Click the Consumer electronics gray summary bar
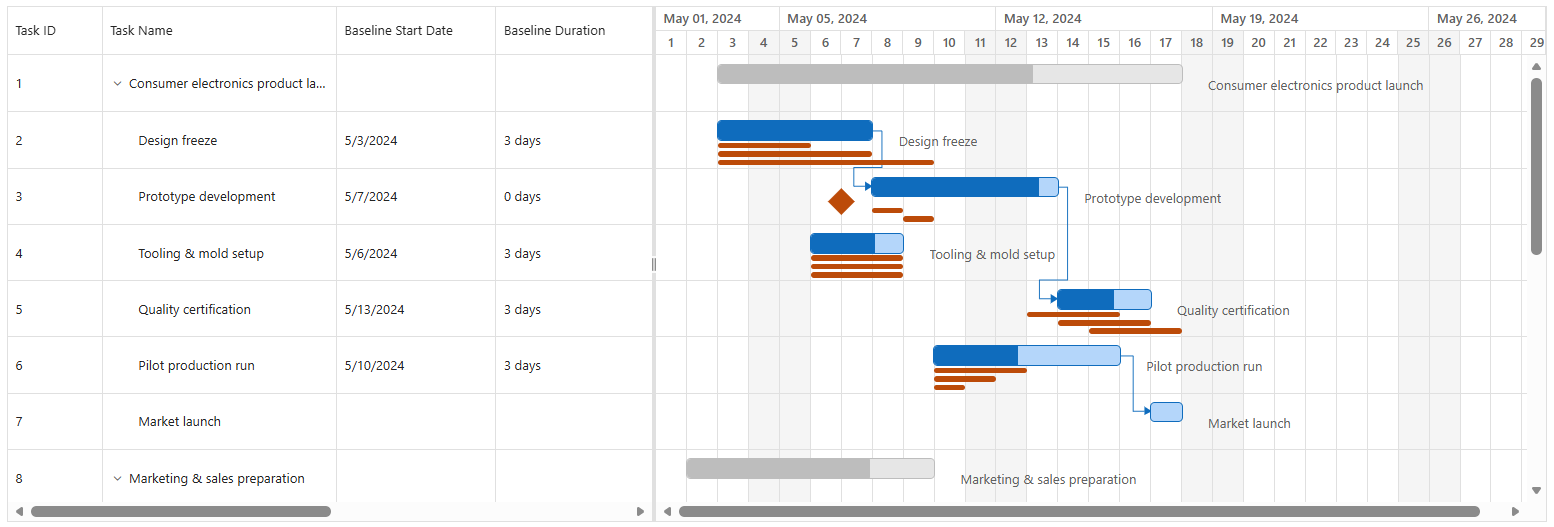This screenshot has height=527, width=1554. pos(950,74)
